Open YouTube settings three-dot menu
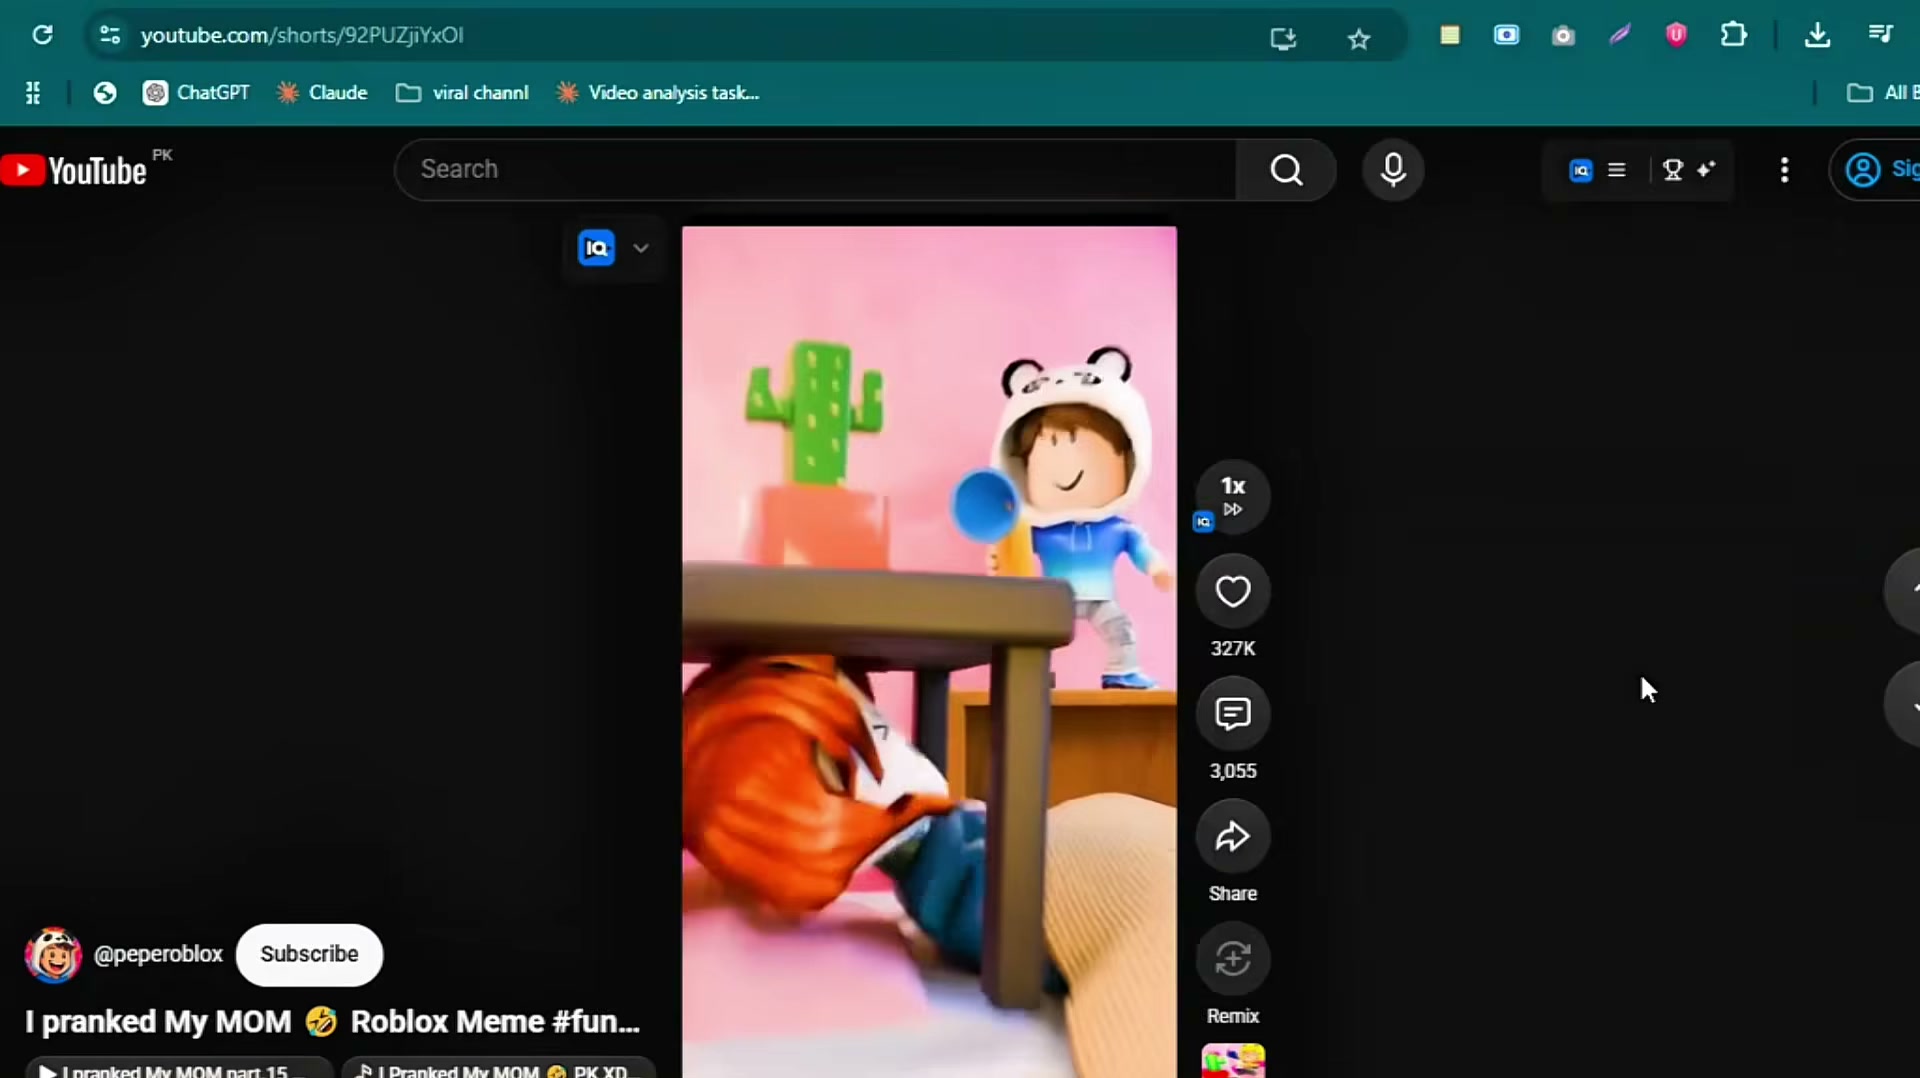This screenshot has height=1078, width=1920. pyautogui.click(x=1784, y=170)
